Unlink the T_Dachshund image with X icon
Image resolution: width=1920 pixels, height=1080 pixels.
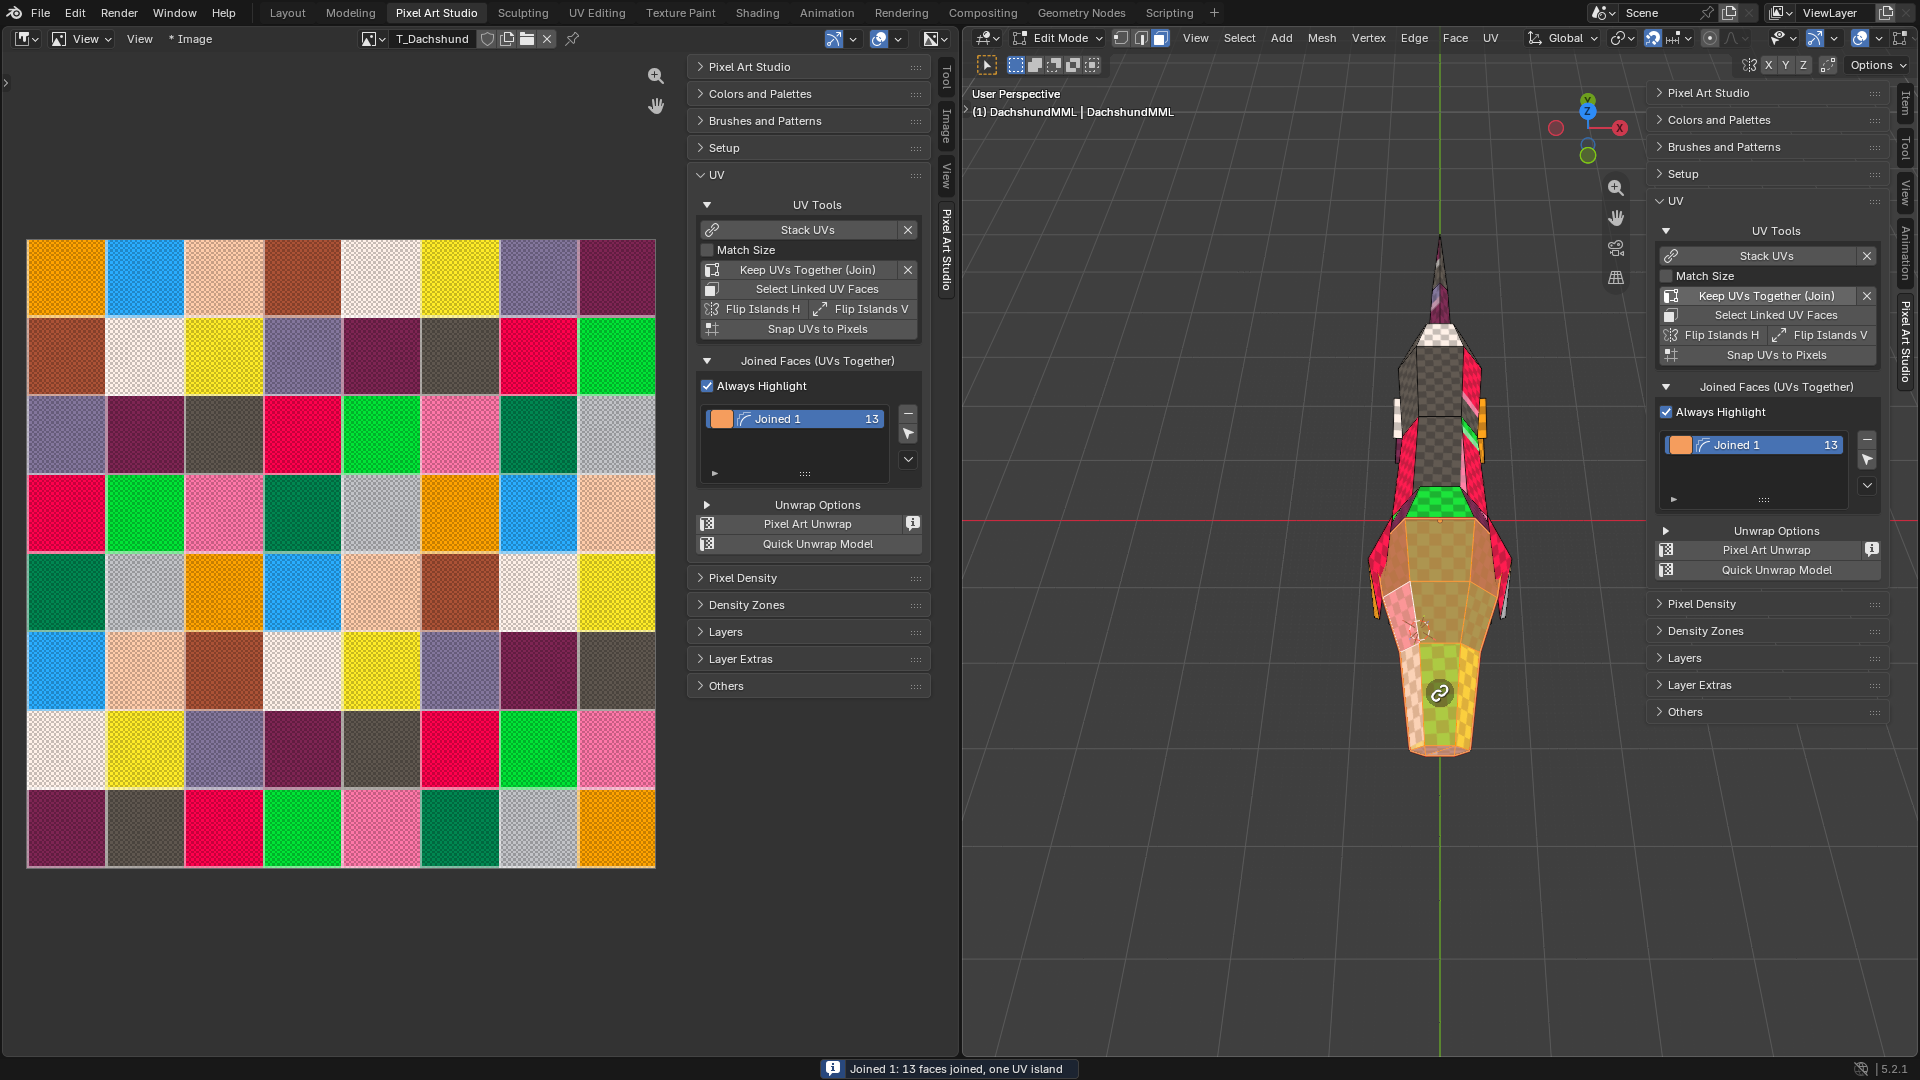click(547, 39)
